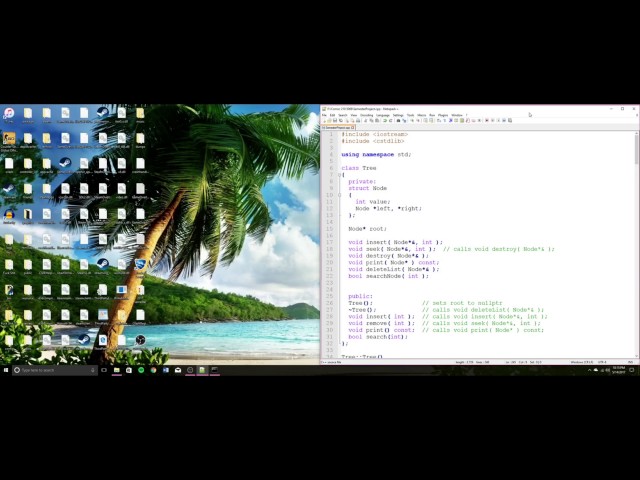
Task: Click the Save Recorded Macro icon
Action: tap(509, 120)
